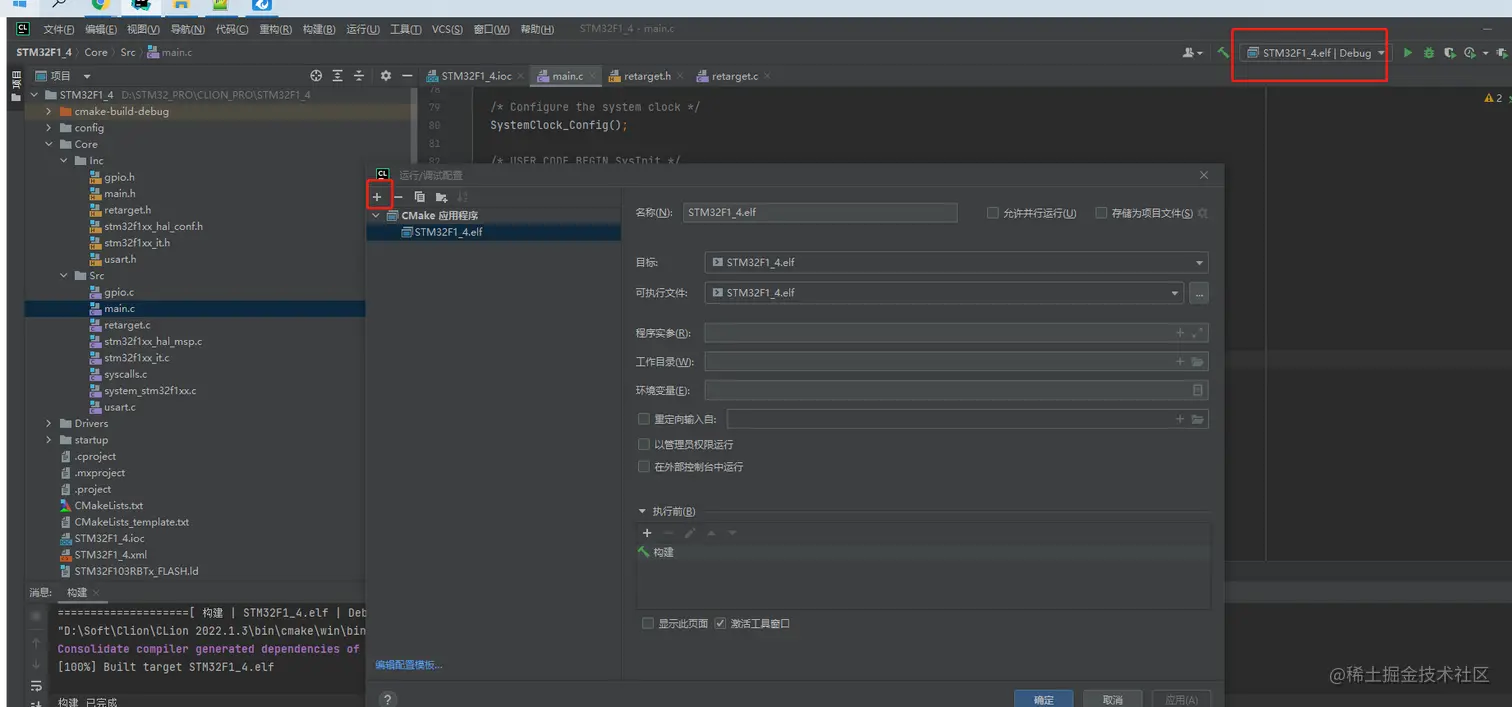The width and height of the screenshot is (1512, 707).
Task: Expand the cmake-build-debug folder
Action: coord(49,111)
